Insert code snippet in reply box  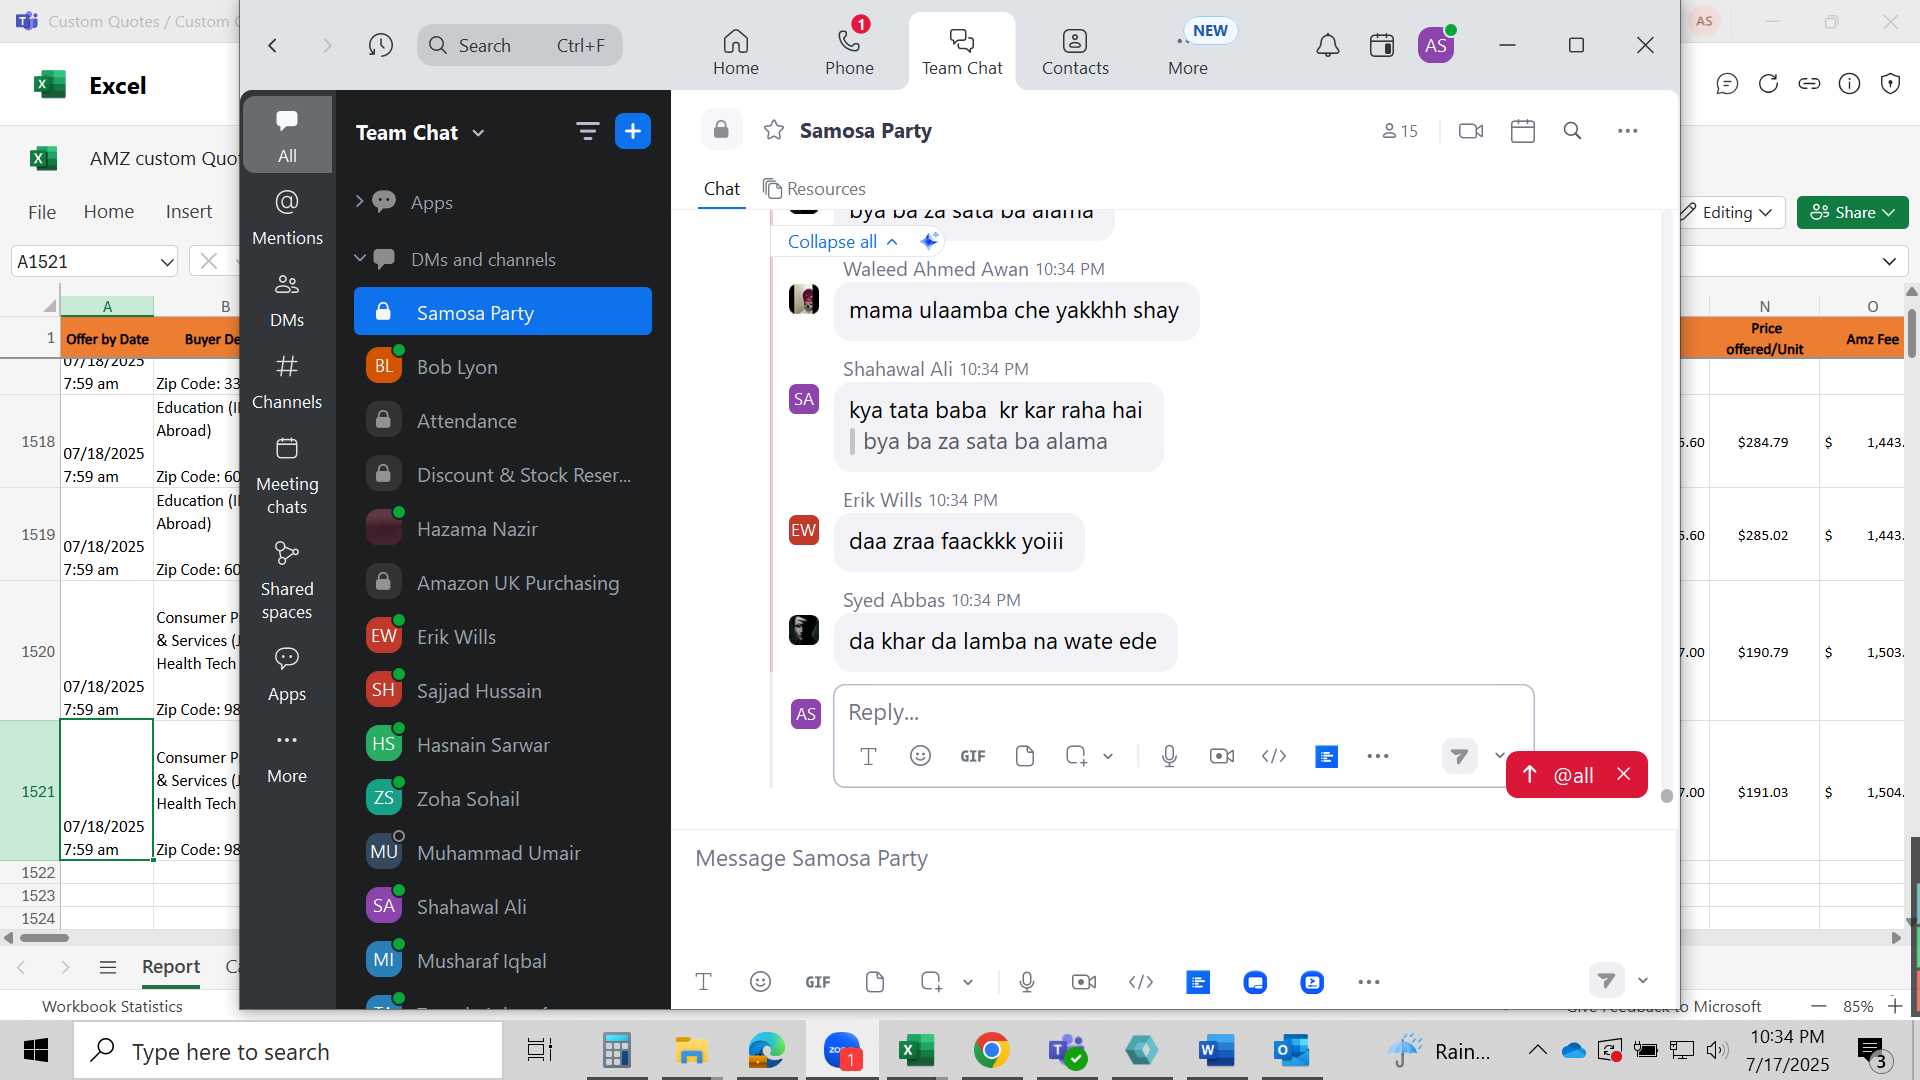(1274, 756)
